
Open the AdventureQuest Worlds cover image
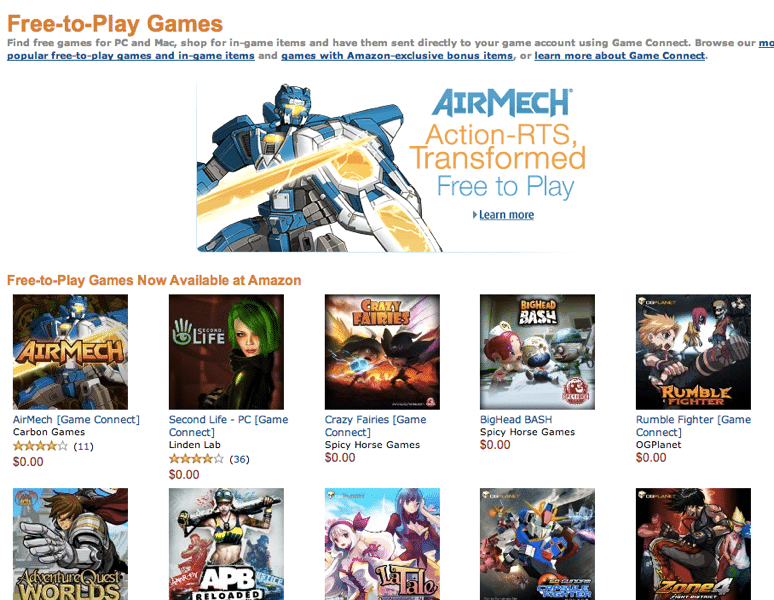(x=70, y=544)
